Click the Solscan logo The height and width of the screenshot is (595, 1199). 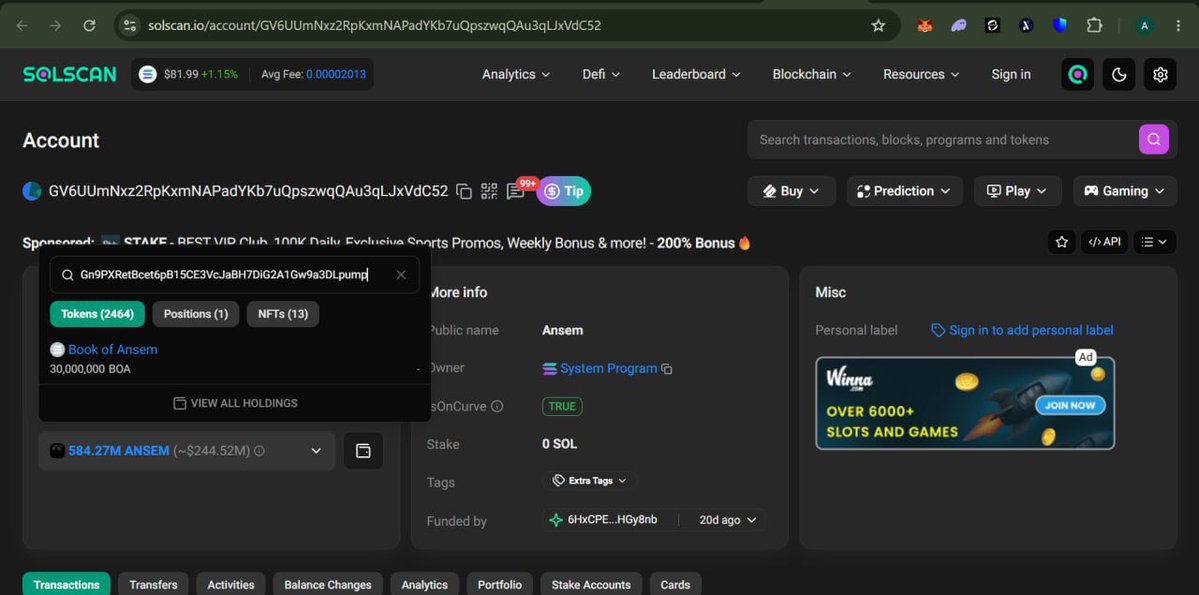[70, 74]
